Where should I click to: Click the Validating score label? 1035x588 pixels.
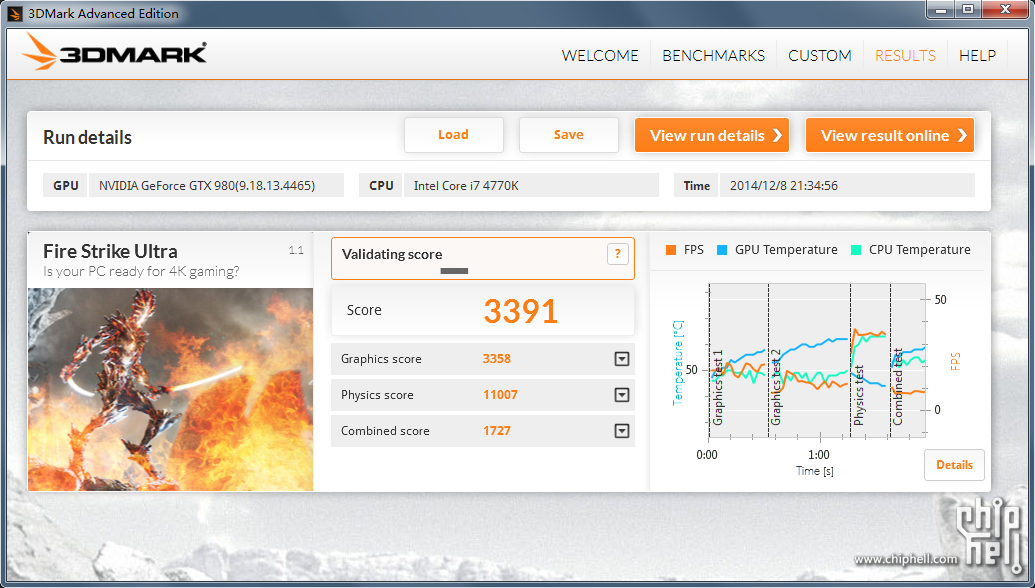pyautogui.click(x=392, y=254)
